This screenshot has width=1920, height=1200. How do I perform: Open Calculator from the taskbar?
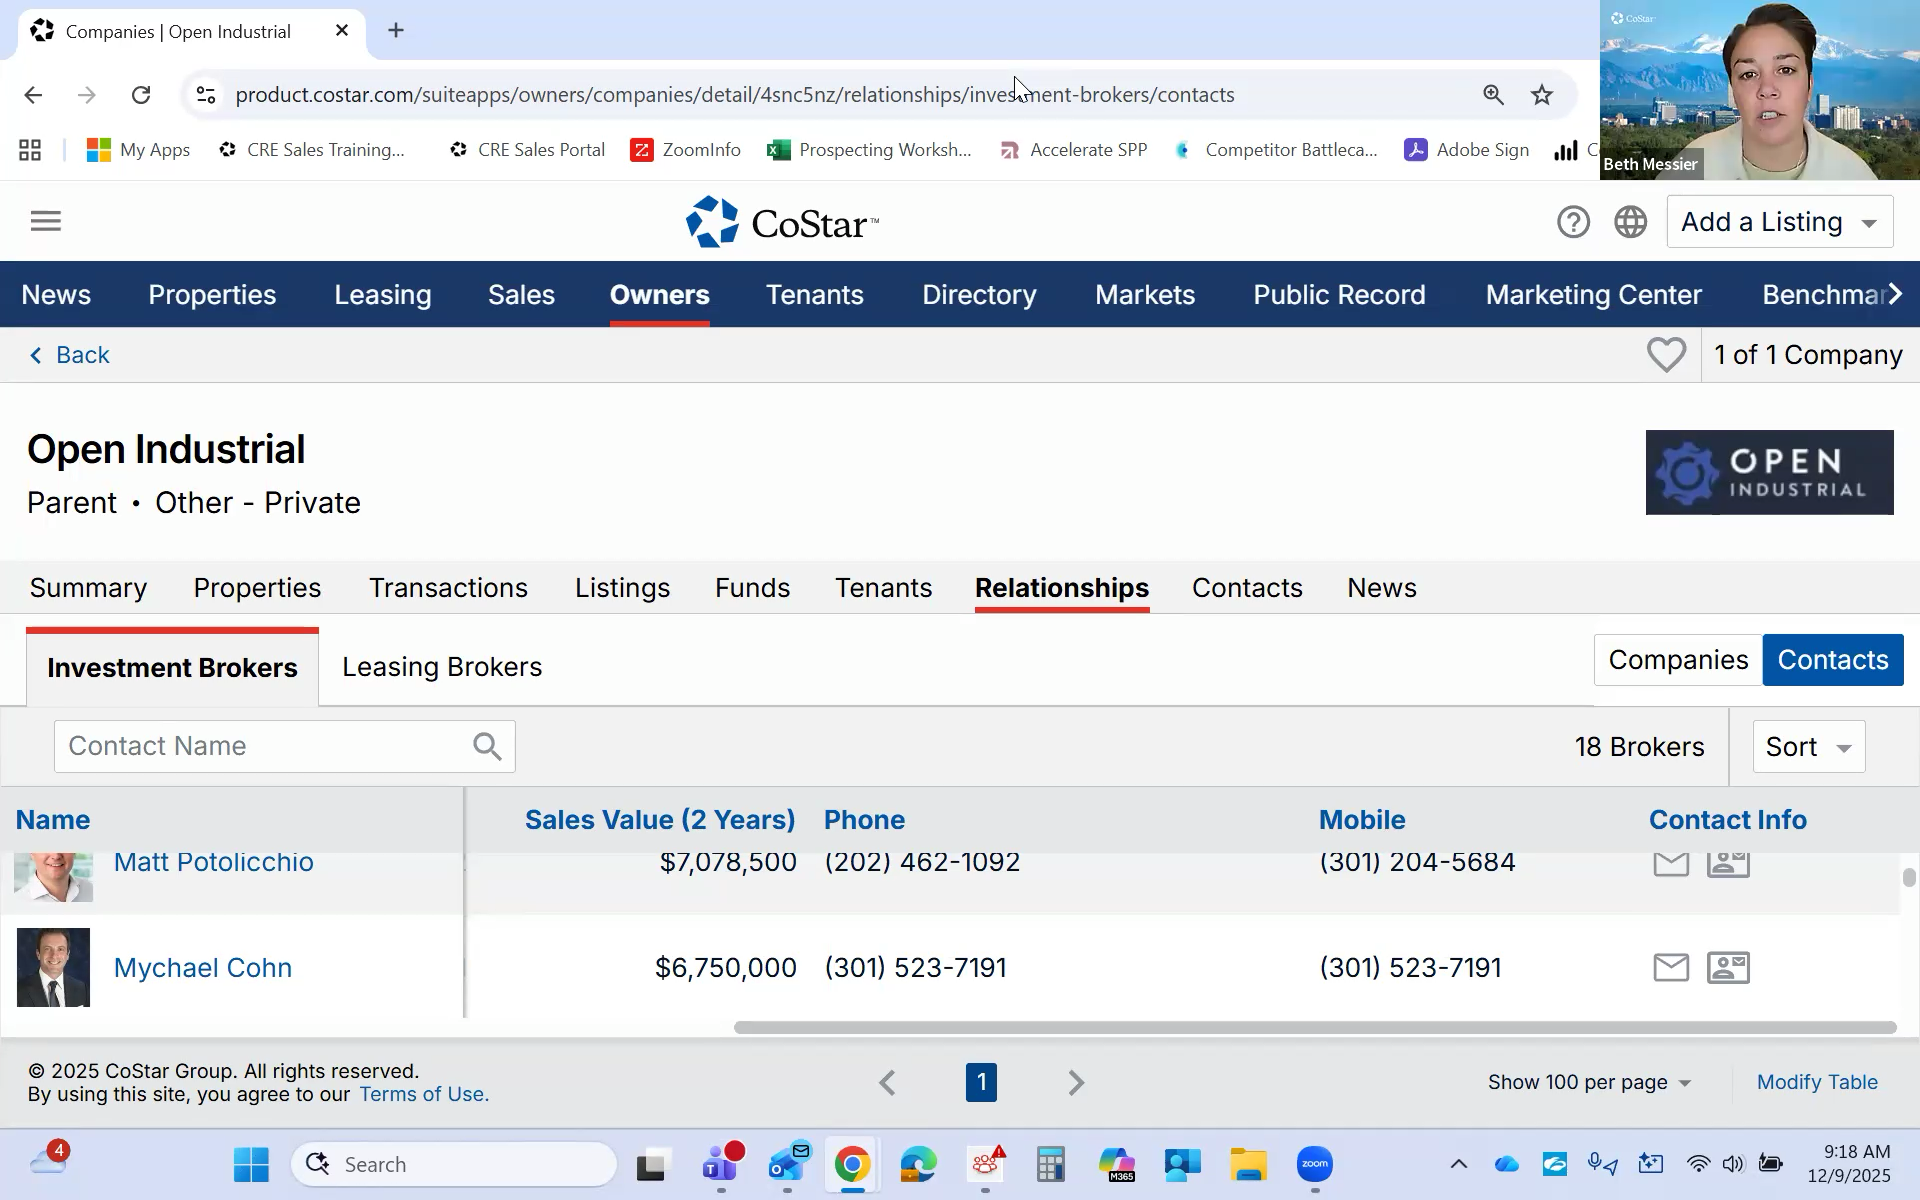coord(1050,1164)
